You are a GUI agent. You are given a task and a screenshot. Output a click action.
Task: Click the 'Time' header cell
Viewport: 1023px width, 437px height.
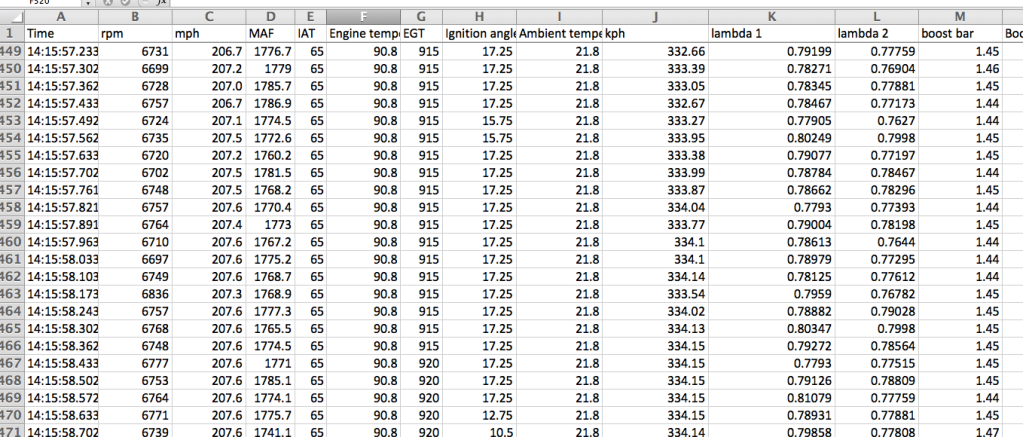click(62, 33)
